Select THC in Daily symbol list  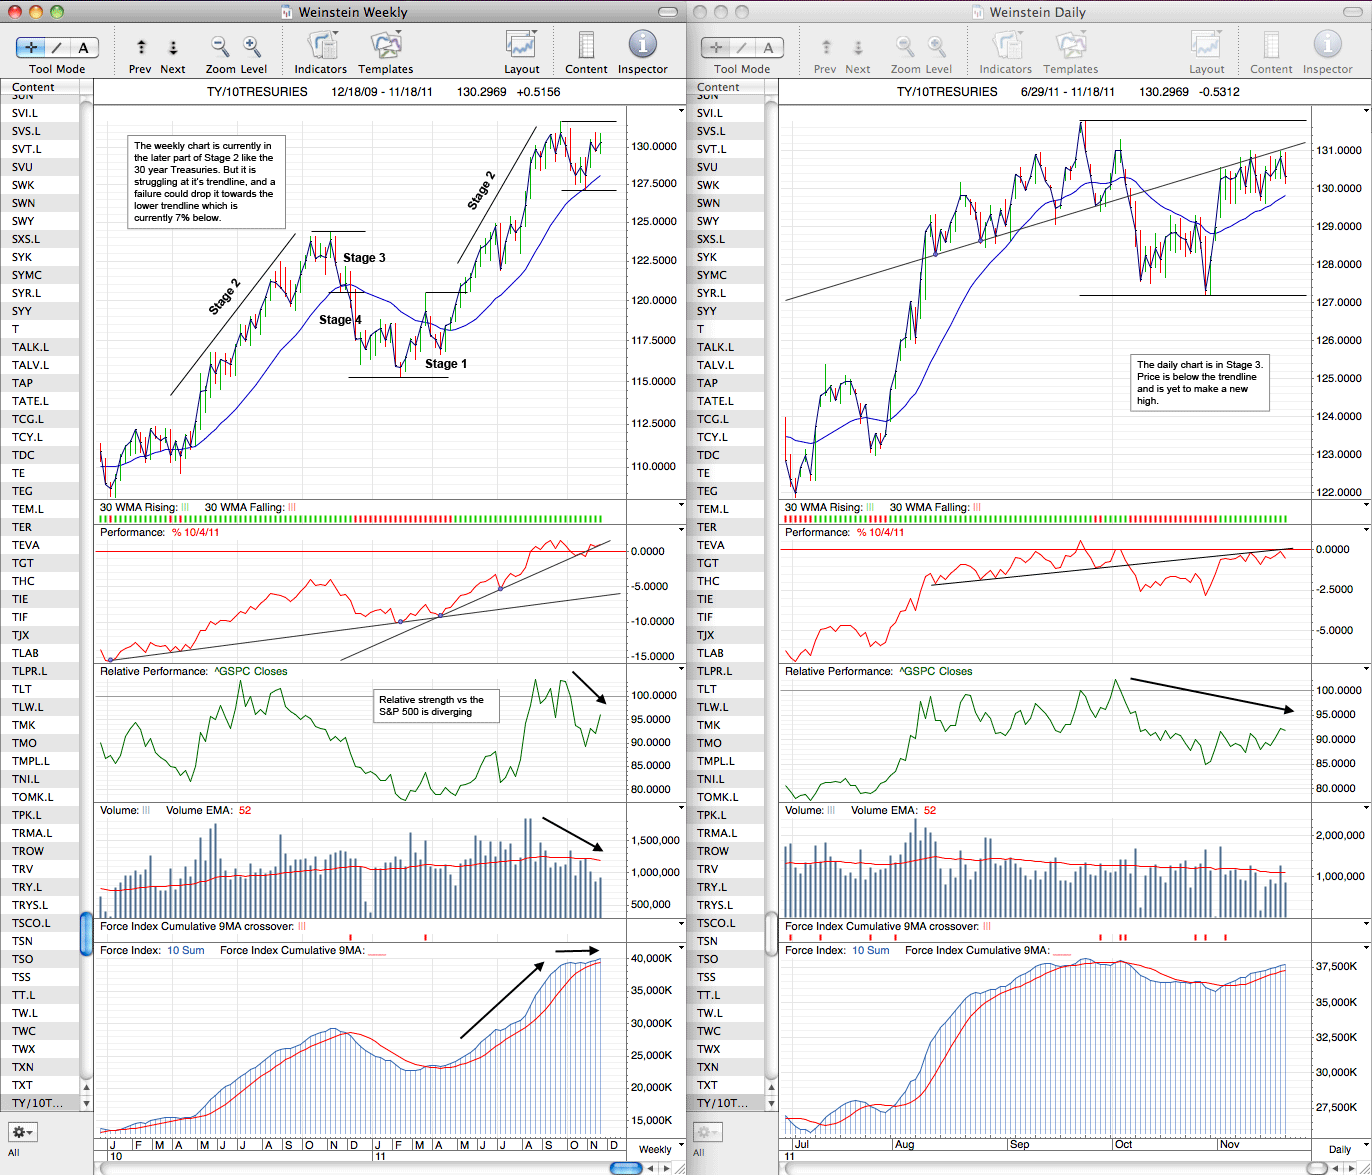(725, 581)
